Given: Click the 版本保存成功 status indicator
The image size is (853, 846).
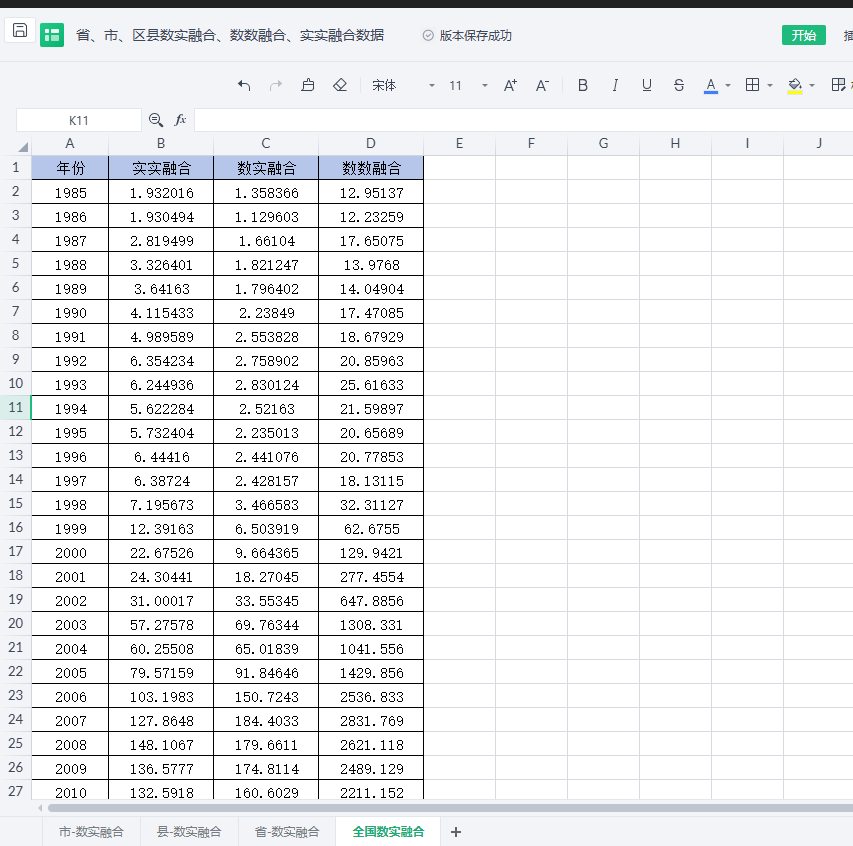Looking at the screenshot, I should (467, 35).
